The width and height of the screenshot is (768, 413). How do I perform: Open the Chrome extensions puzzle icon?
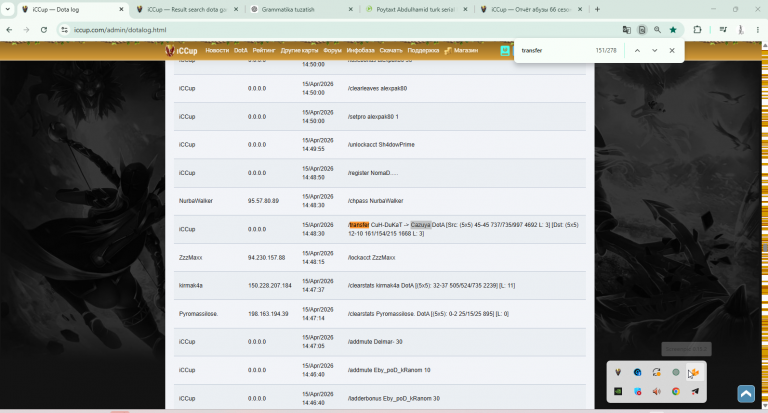697,30
